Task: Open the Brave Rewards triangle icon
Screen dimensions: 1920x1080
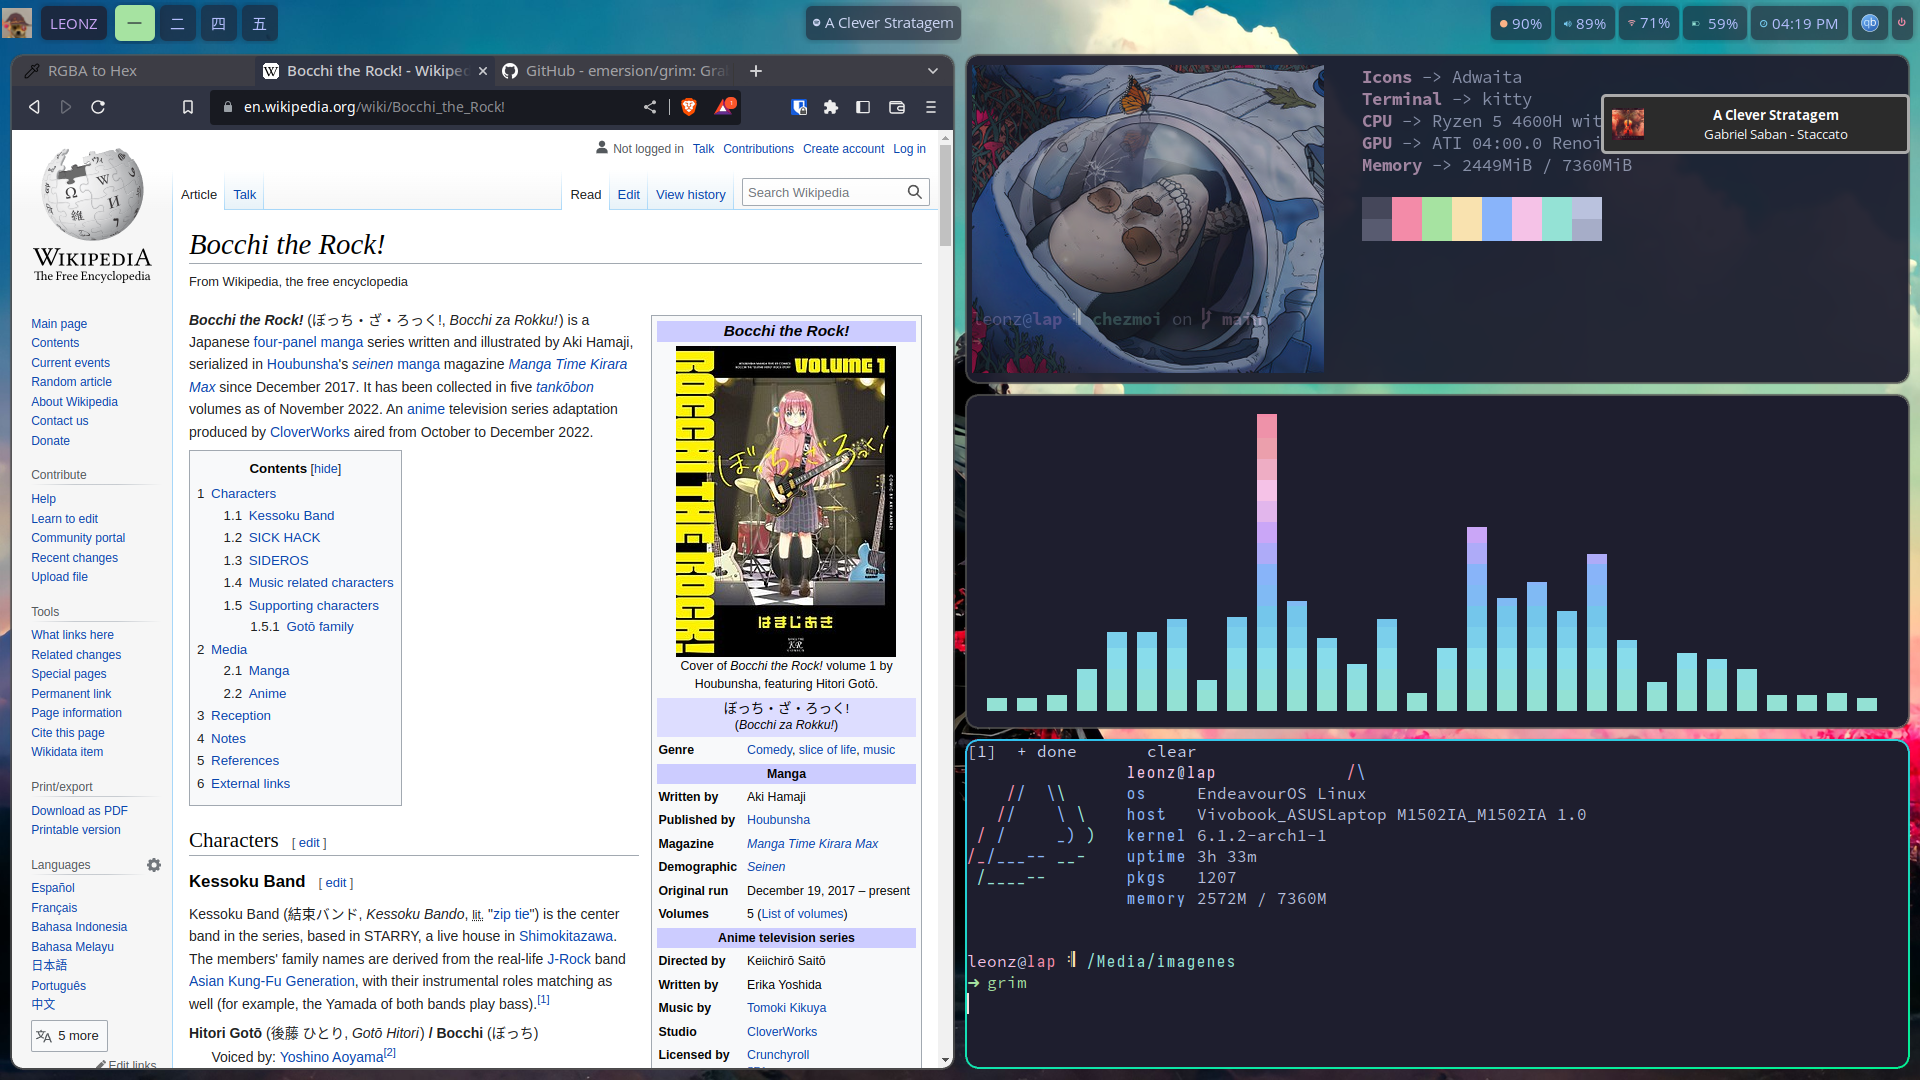Action: point(724,106)
